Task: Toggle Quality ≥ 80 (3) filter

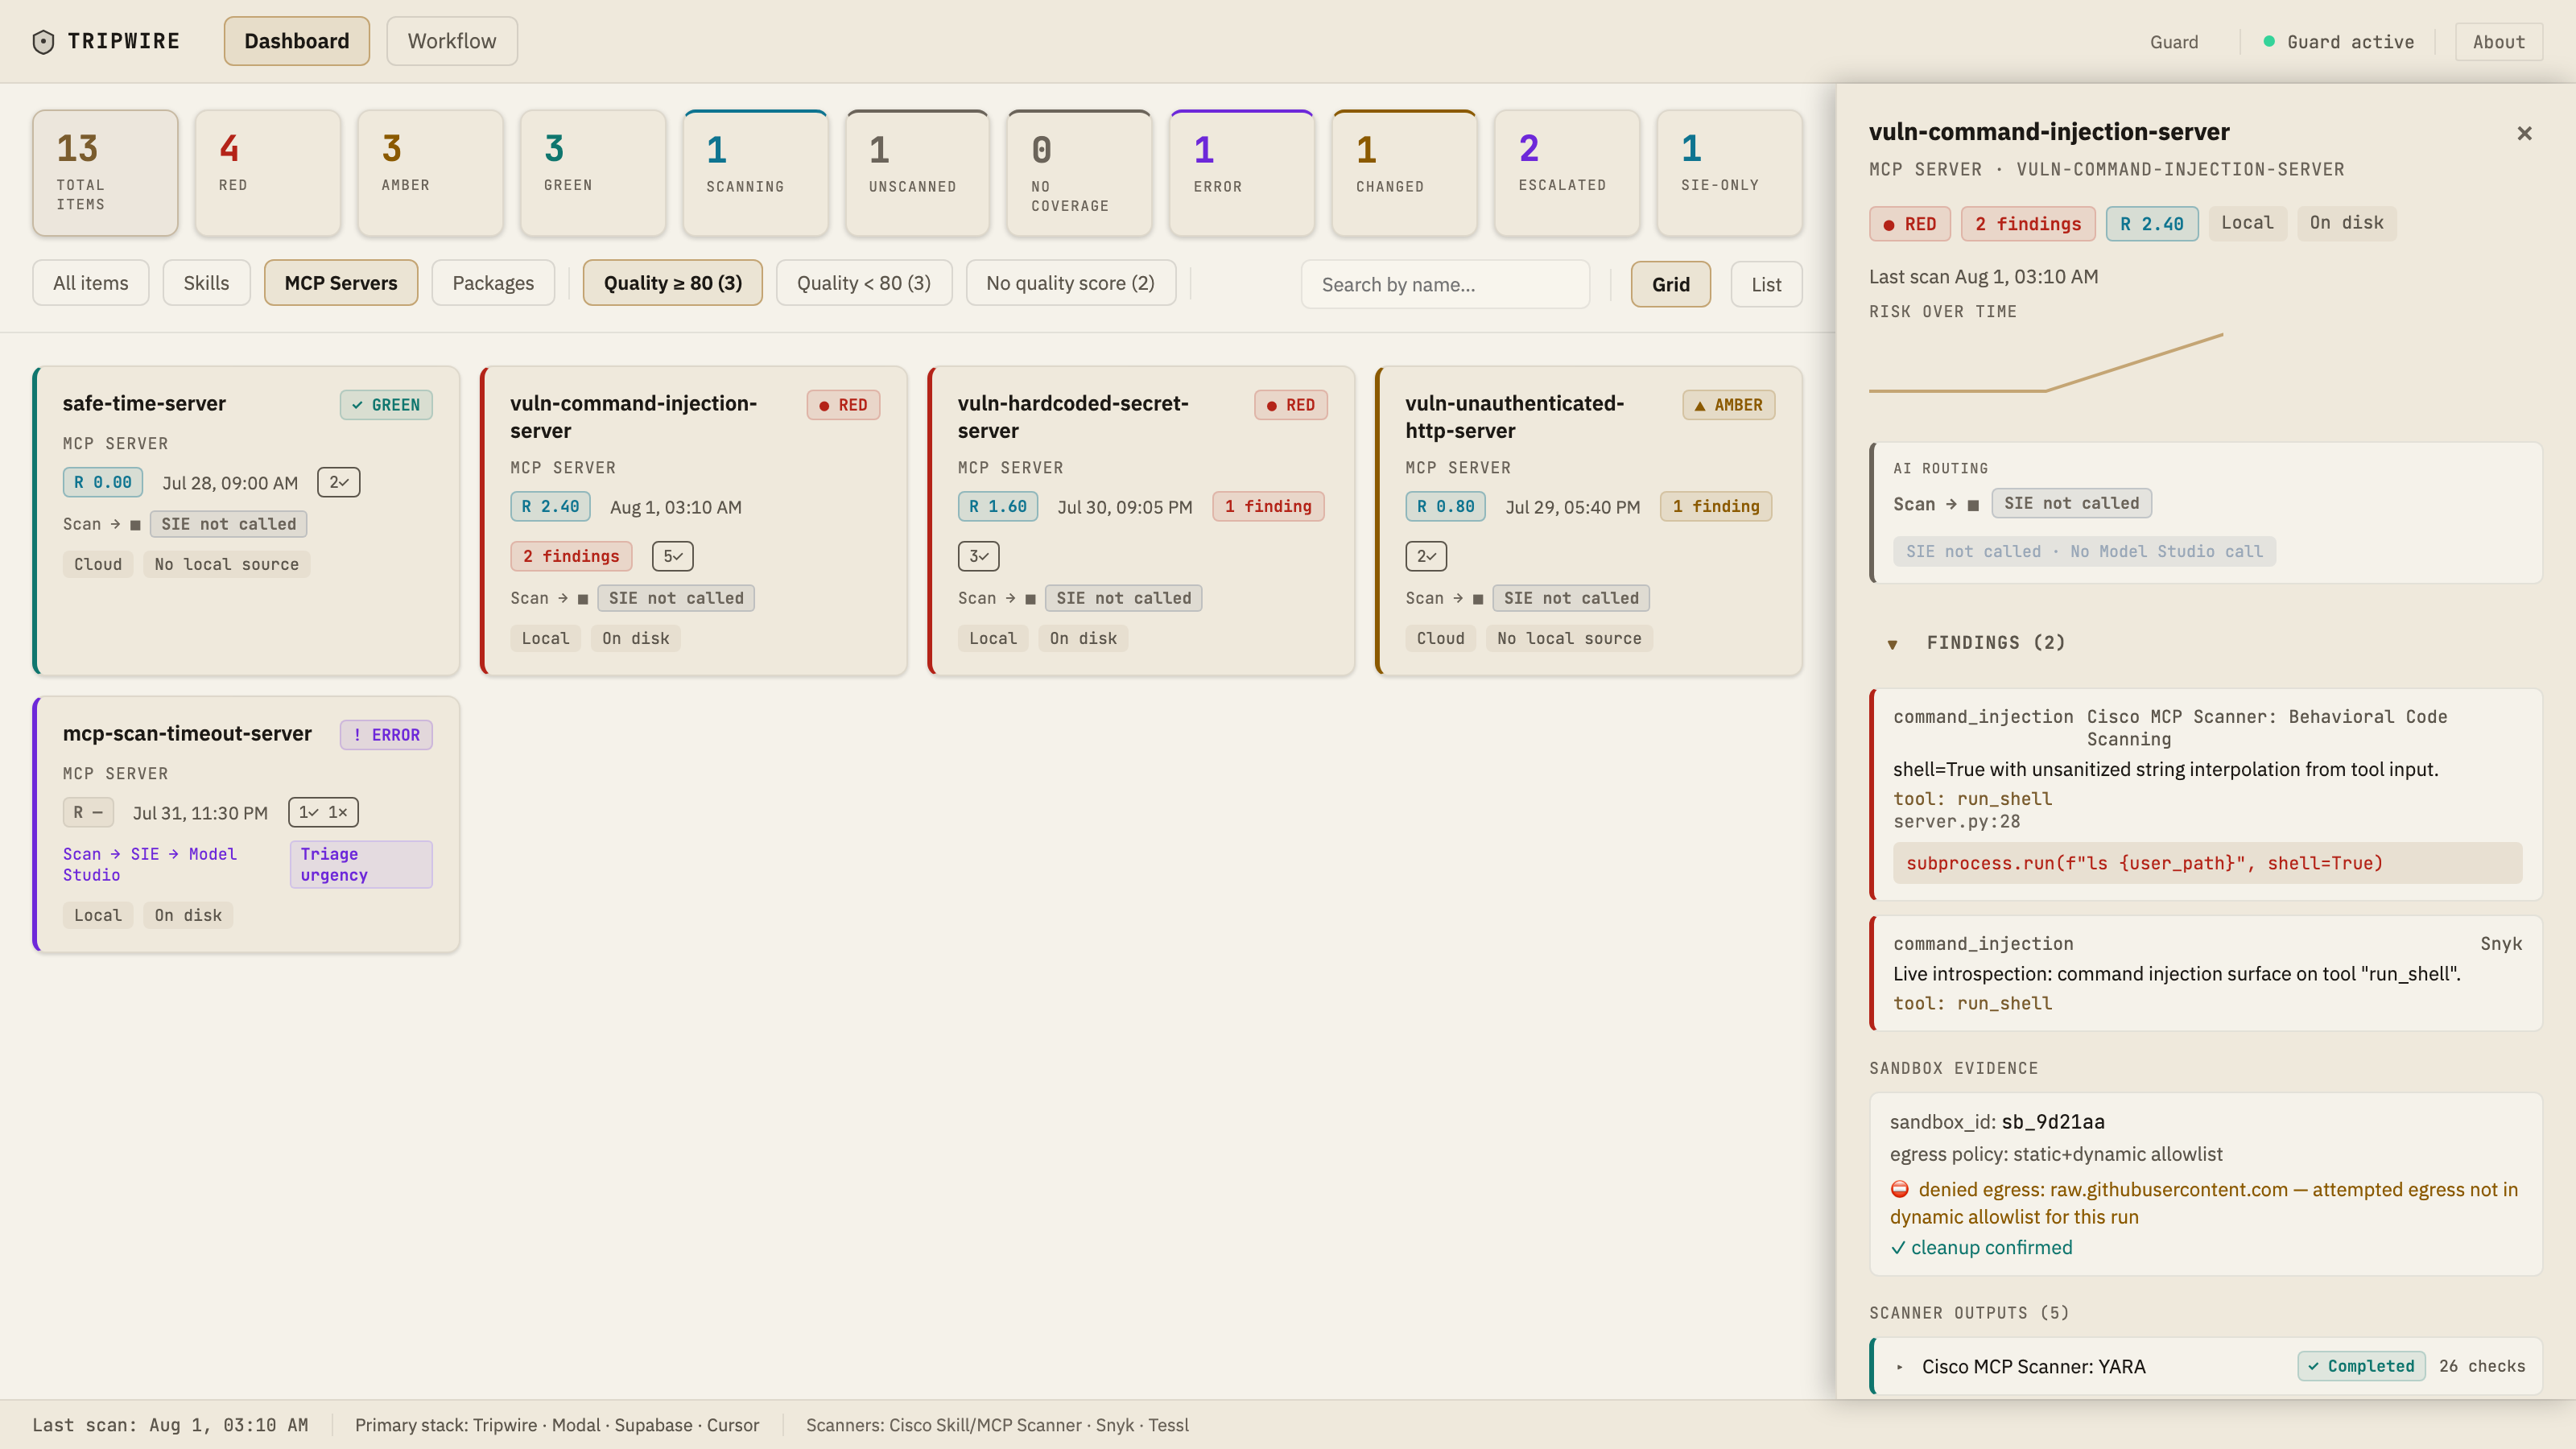Action: pyautogui.click(x=673, y=283)
